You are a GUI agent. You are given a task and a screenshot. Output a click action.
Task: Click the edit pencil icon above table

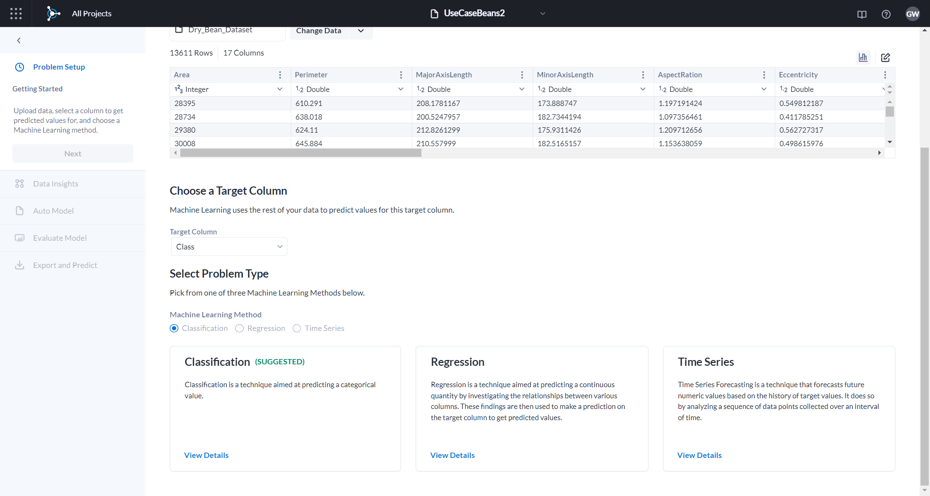(x=886, y=58)
